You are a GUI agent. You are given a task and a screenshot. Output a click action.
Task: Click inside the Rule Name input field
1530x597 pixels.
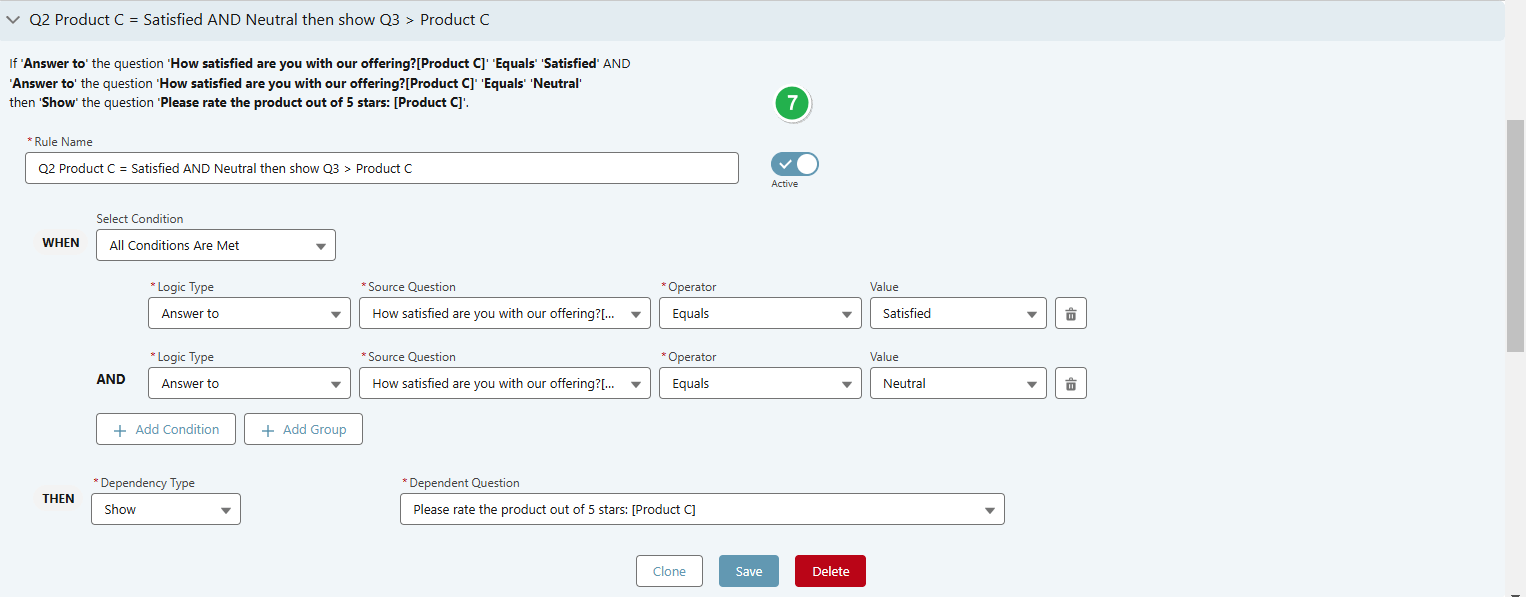click(x=380, y=167)
